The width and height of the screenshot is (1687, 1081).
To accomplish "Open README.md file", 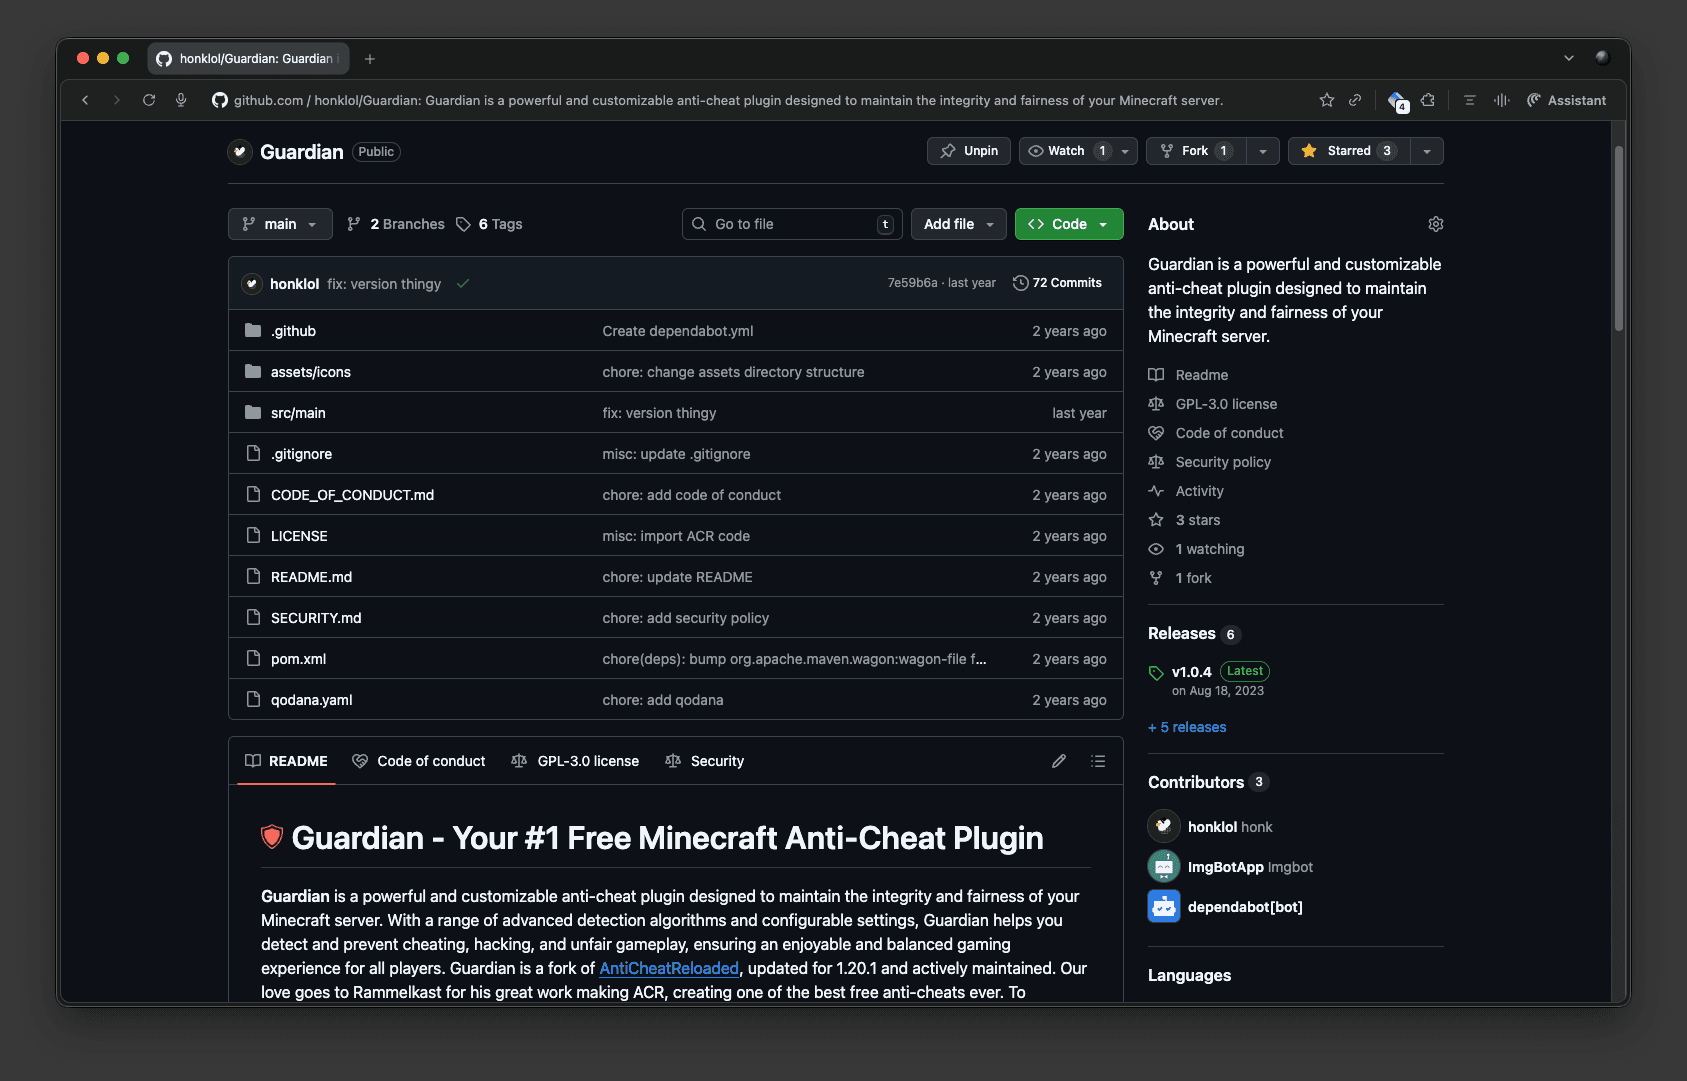I will coord(311,577).
